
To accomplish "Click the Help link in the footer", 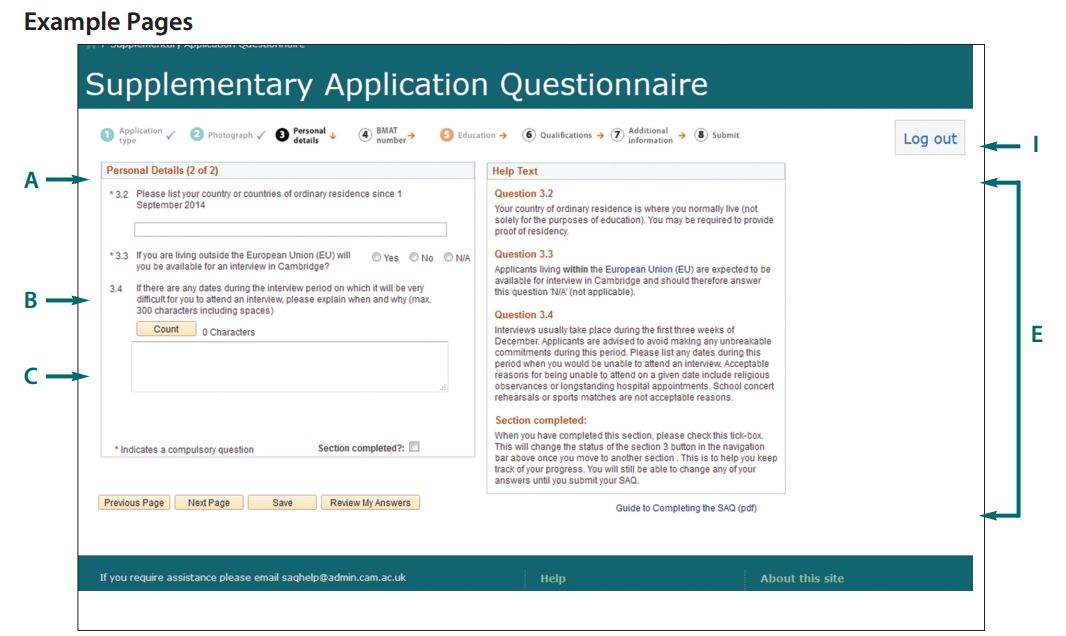I will (553, 578).
